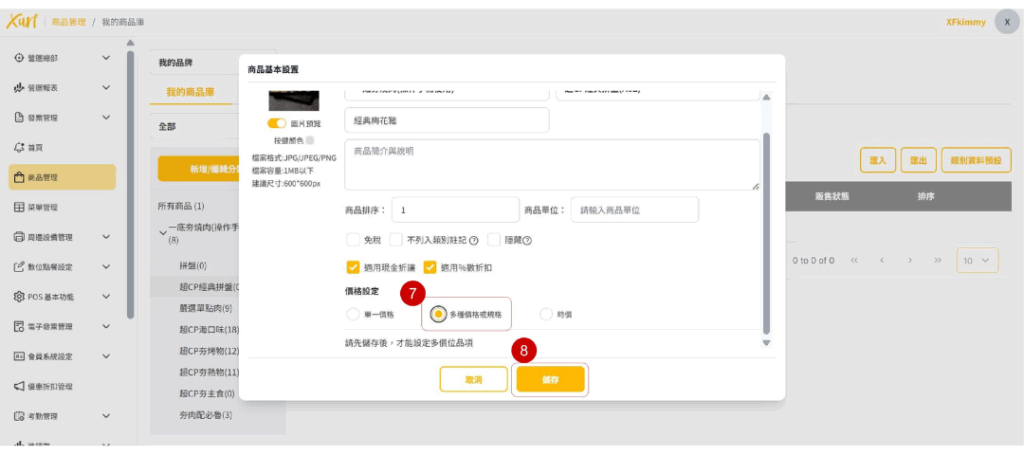Image resolution: width=1024 pixels, height=455 pixels.
Task: Select the 單一價格 radio option
Action: 352,314
